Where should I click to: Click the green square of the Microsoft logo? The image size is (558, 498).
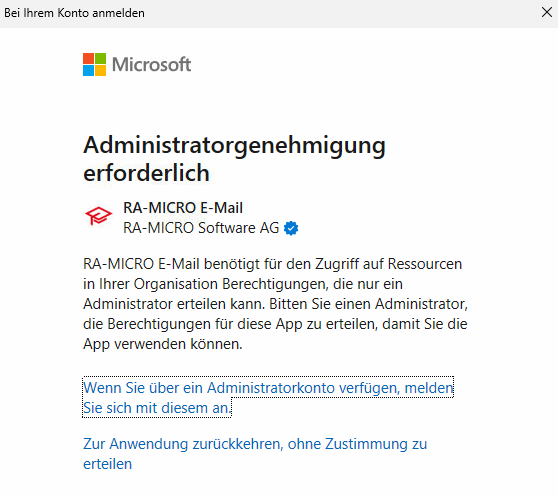click(100, 58)
